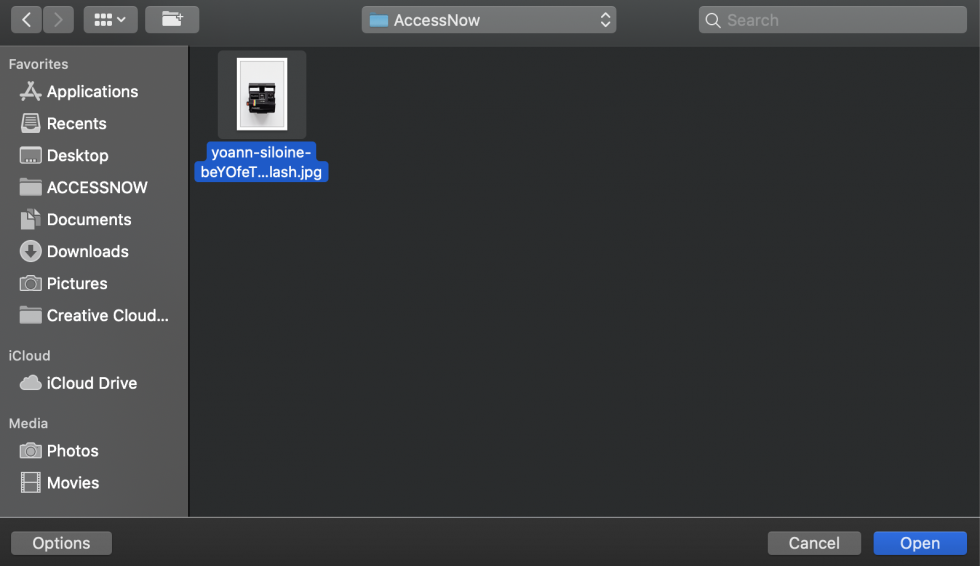
Task: Click the Applications icon in sidebar
Action: pos(30,92)
